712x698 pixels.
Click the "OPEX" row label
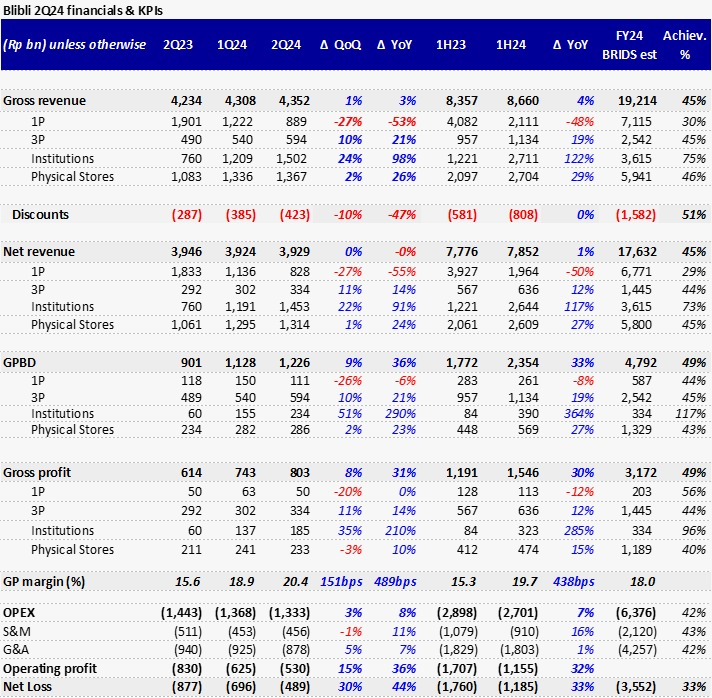(19, 613)
